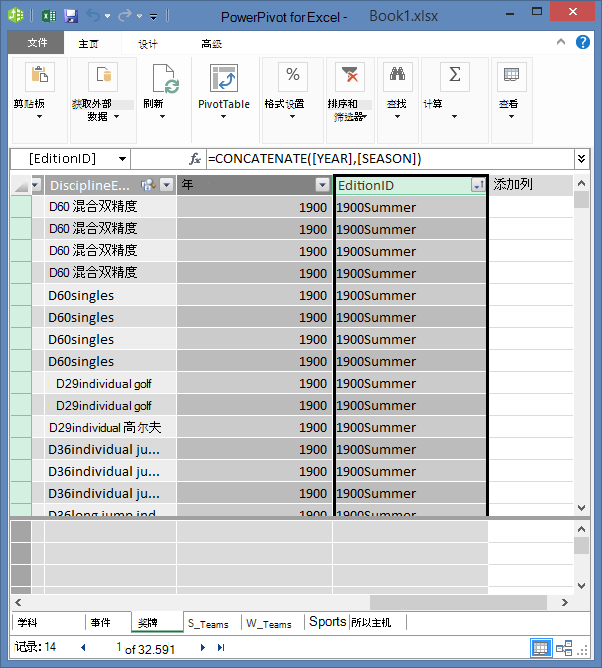Click the Redo arrow icon

[x=125, y=16]
